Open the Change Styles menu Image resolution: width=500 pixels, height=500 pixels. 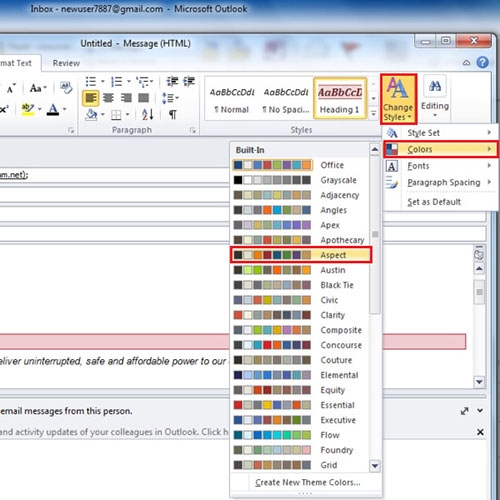(x=398, y=99)
